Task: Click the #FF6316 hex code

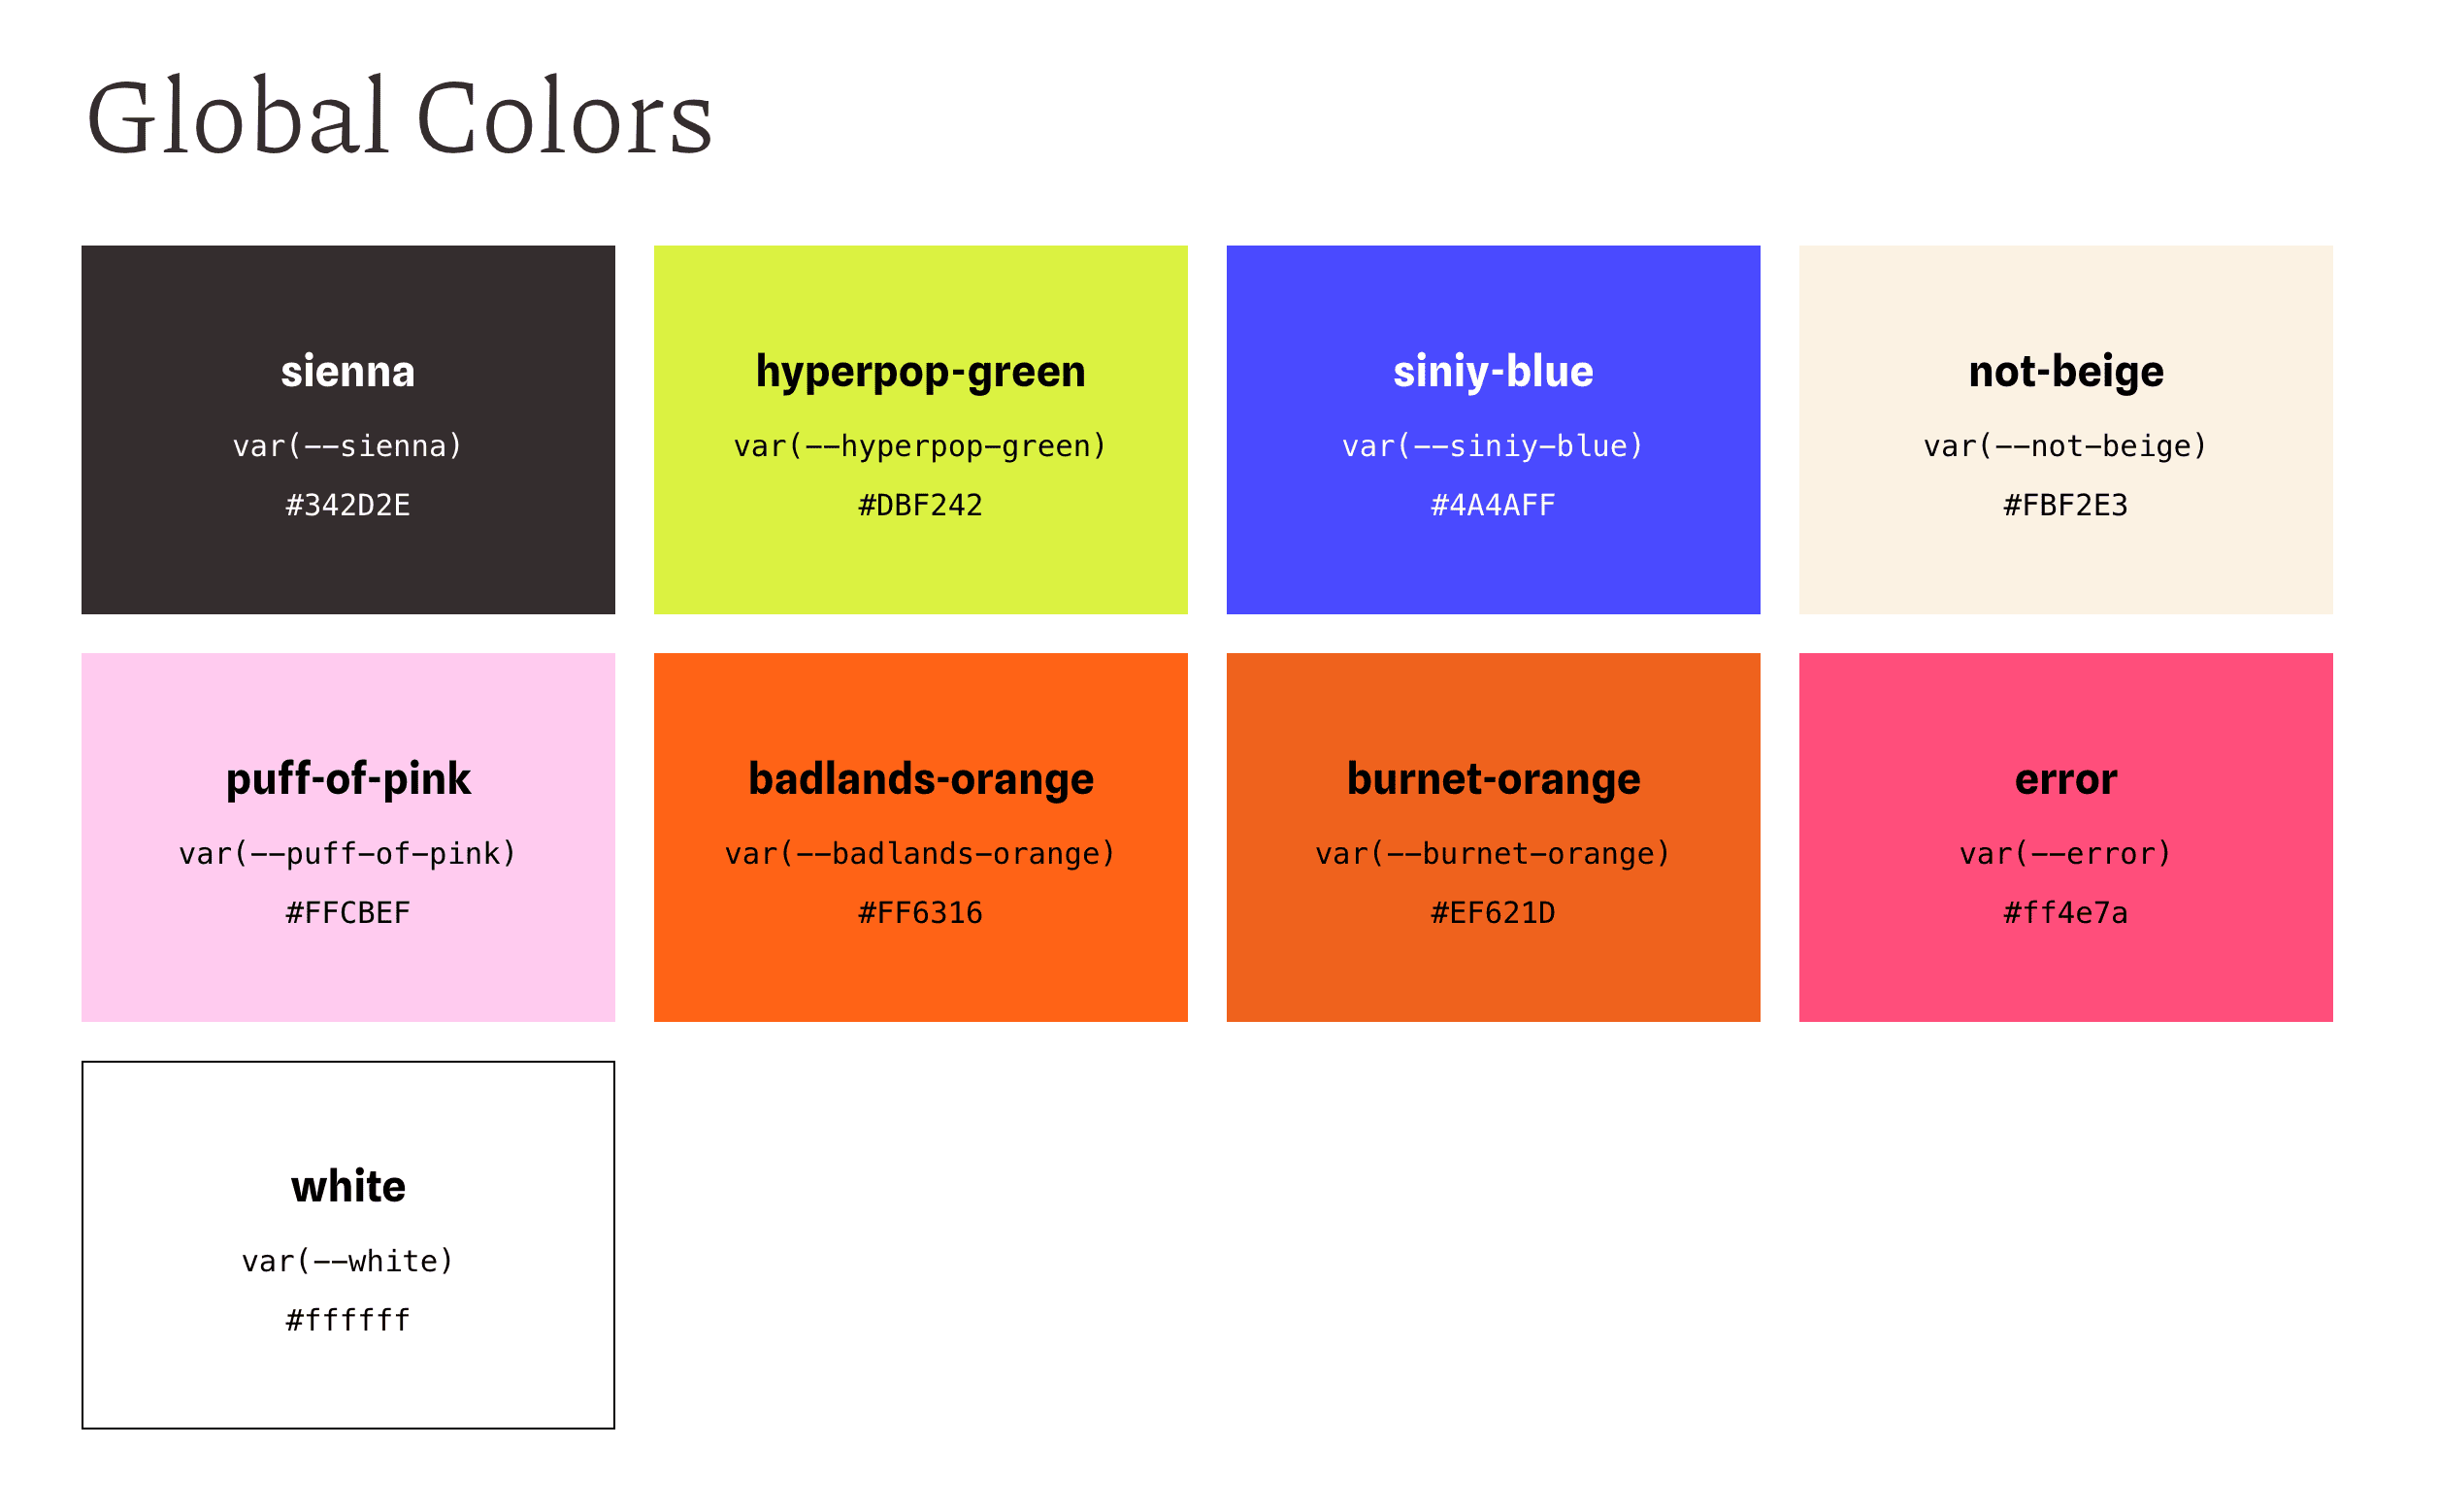Action: (x=920, y=913)
